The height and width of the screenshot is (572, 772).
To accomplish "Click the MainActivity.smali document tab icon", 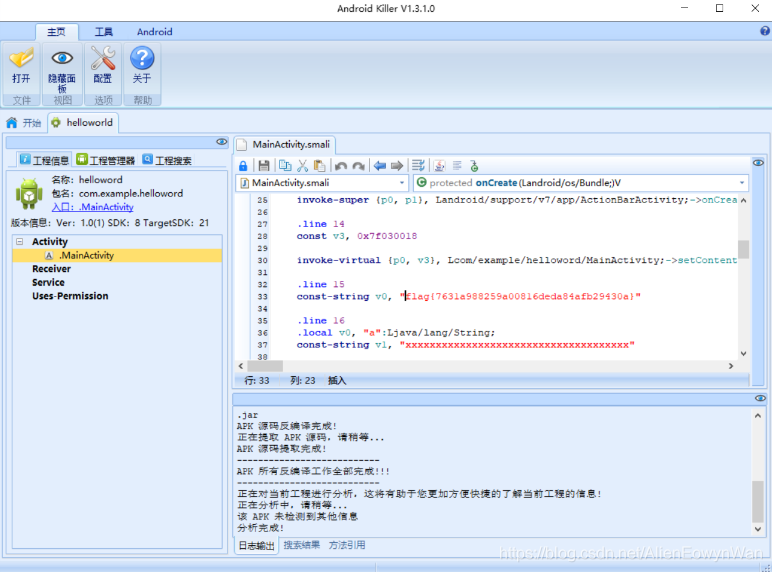I will [x=241, y=145].
